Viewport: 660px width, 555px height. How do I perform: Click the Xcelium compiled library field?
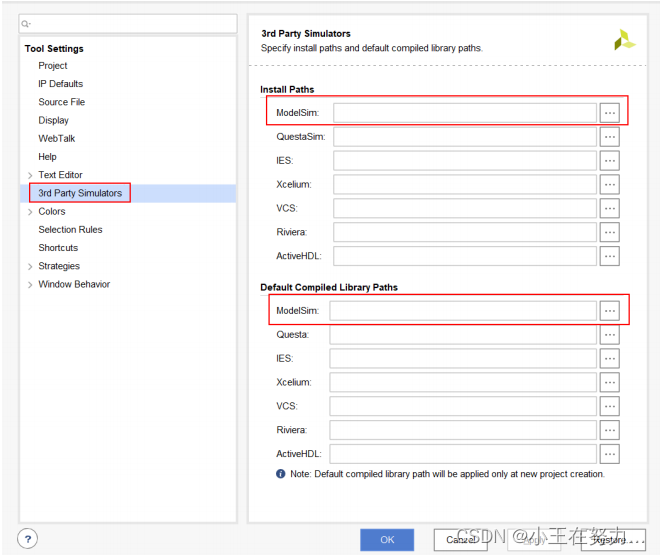pyautogui.click(x=463, y=382)
